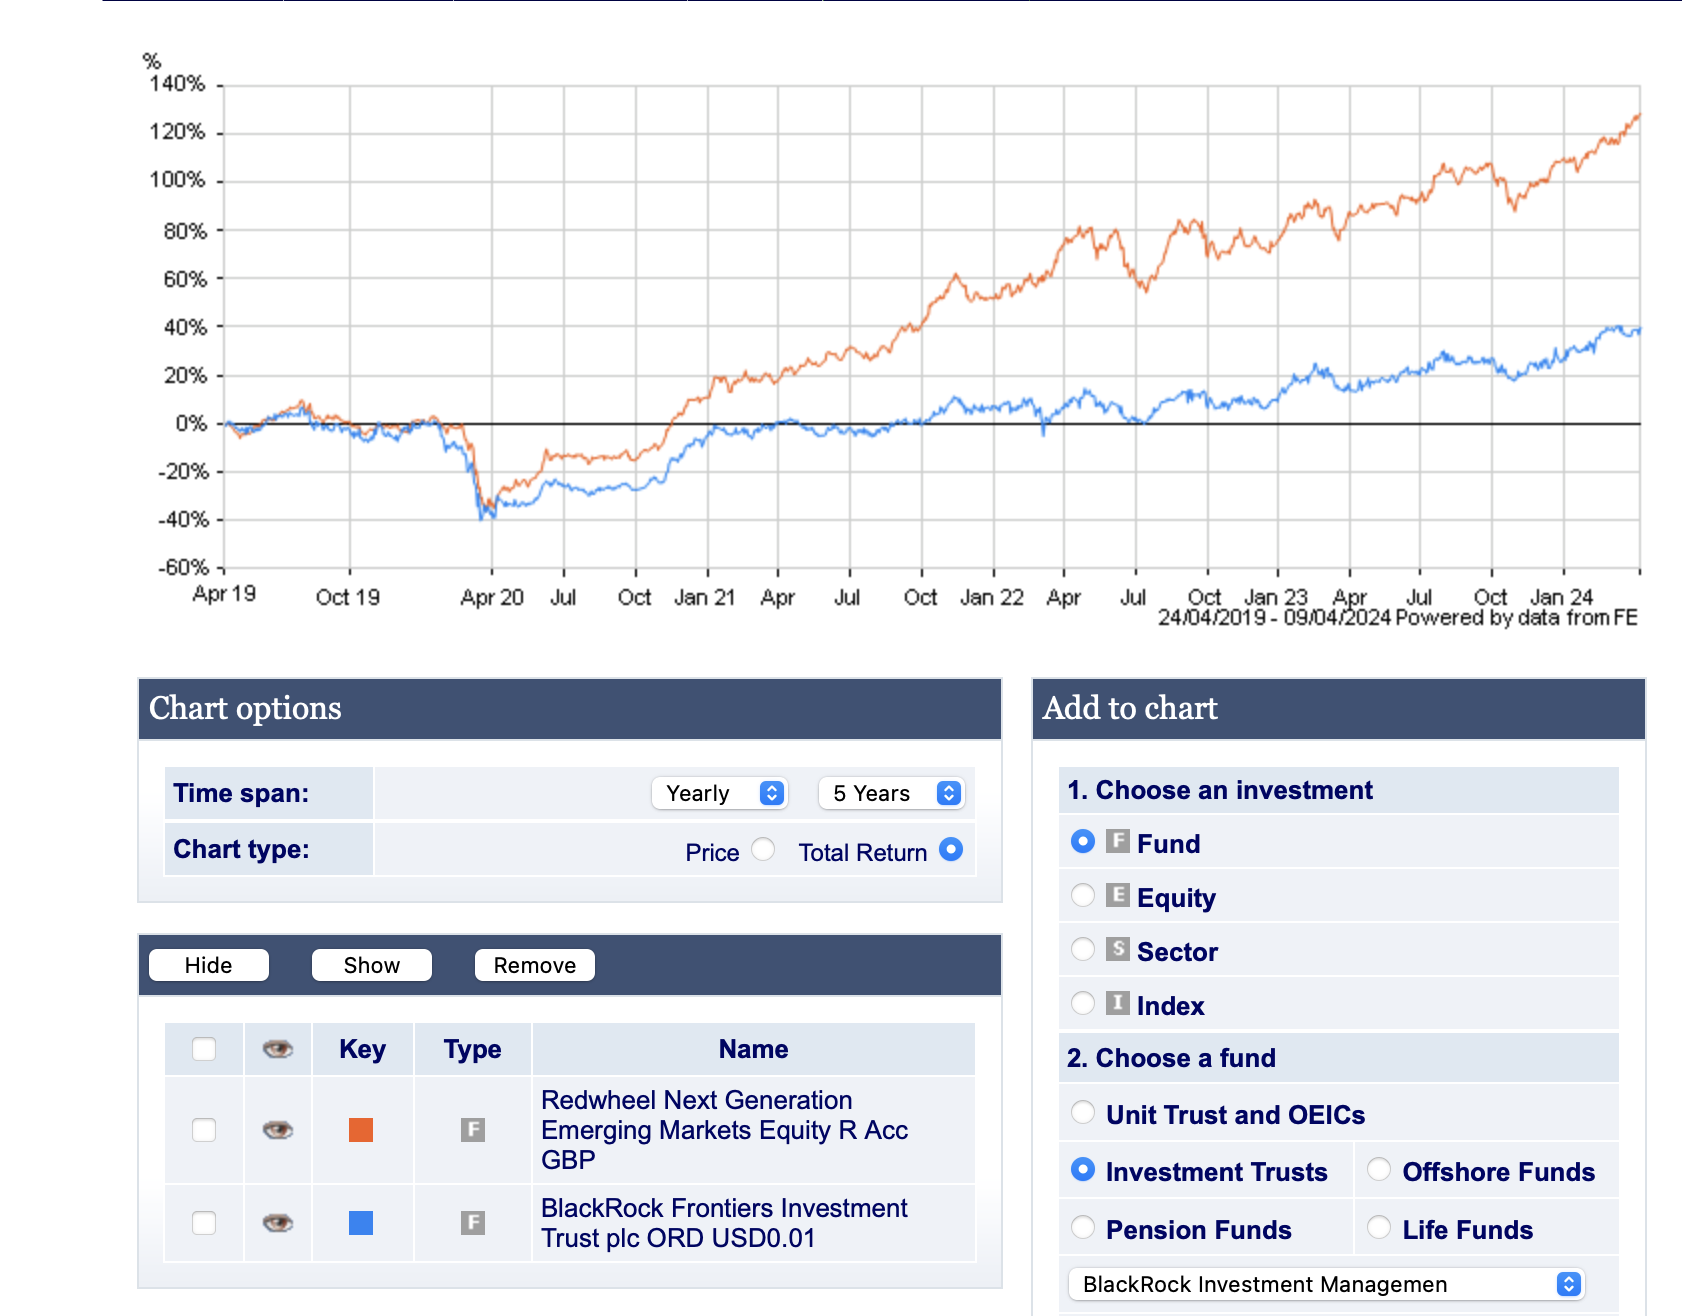Select Investment Trusts radio button
Image resolution: width=1682 pixels, height=1316 pixels.
click(x=1083, y=1169)
